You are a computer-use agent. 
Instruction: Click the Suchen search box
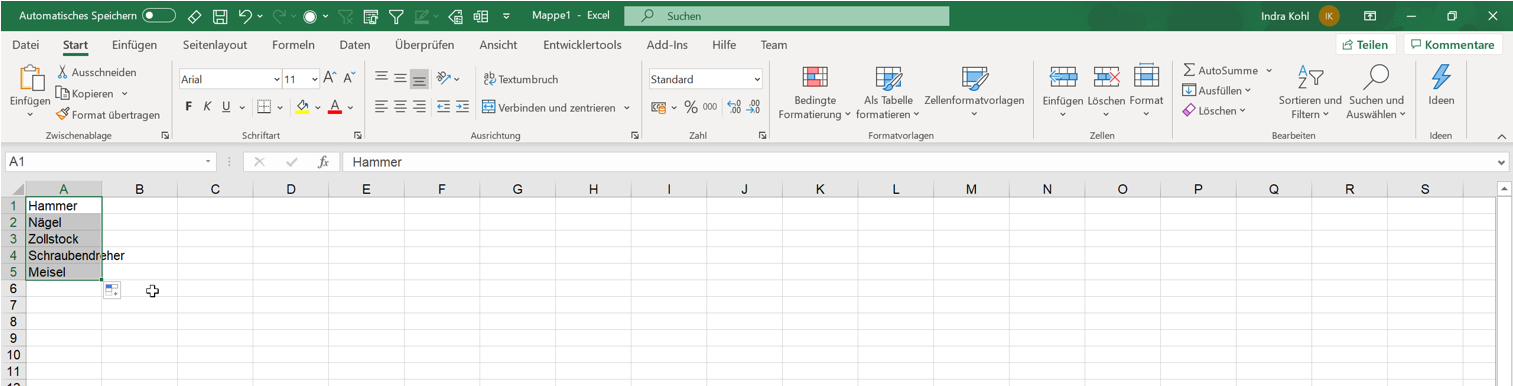786,16
